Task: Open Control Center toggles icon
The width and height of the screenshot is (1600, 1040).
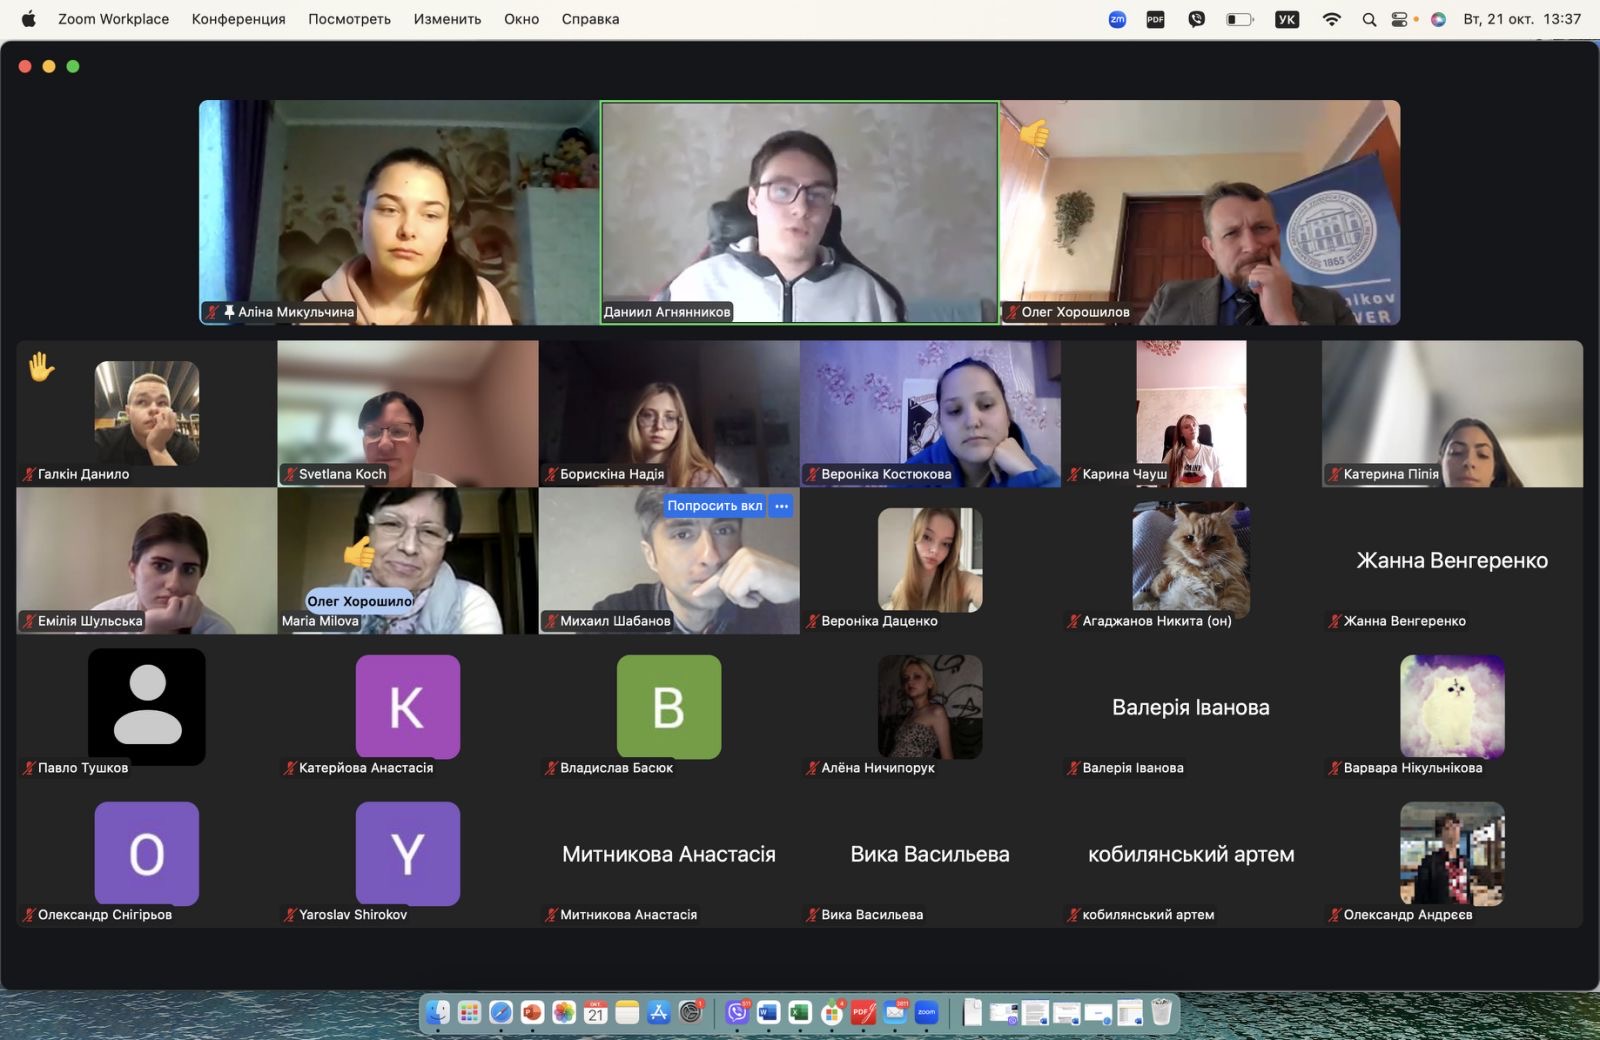Action: [x=1400, y=19]
